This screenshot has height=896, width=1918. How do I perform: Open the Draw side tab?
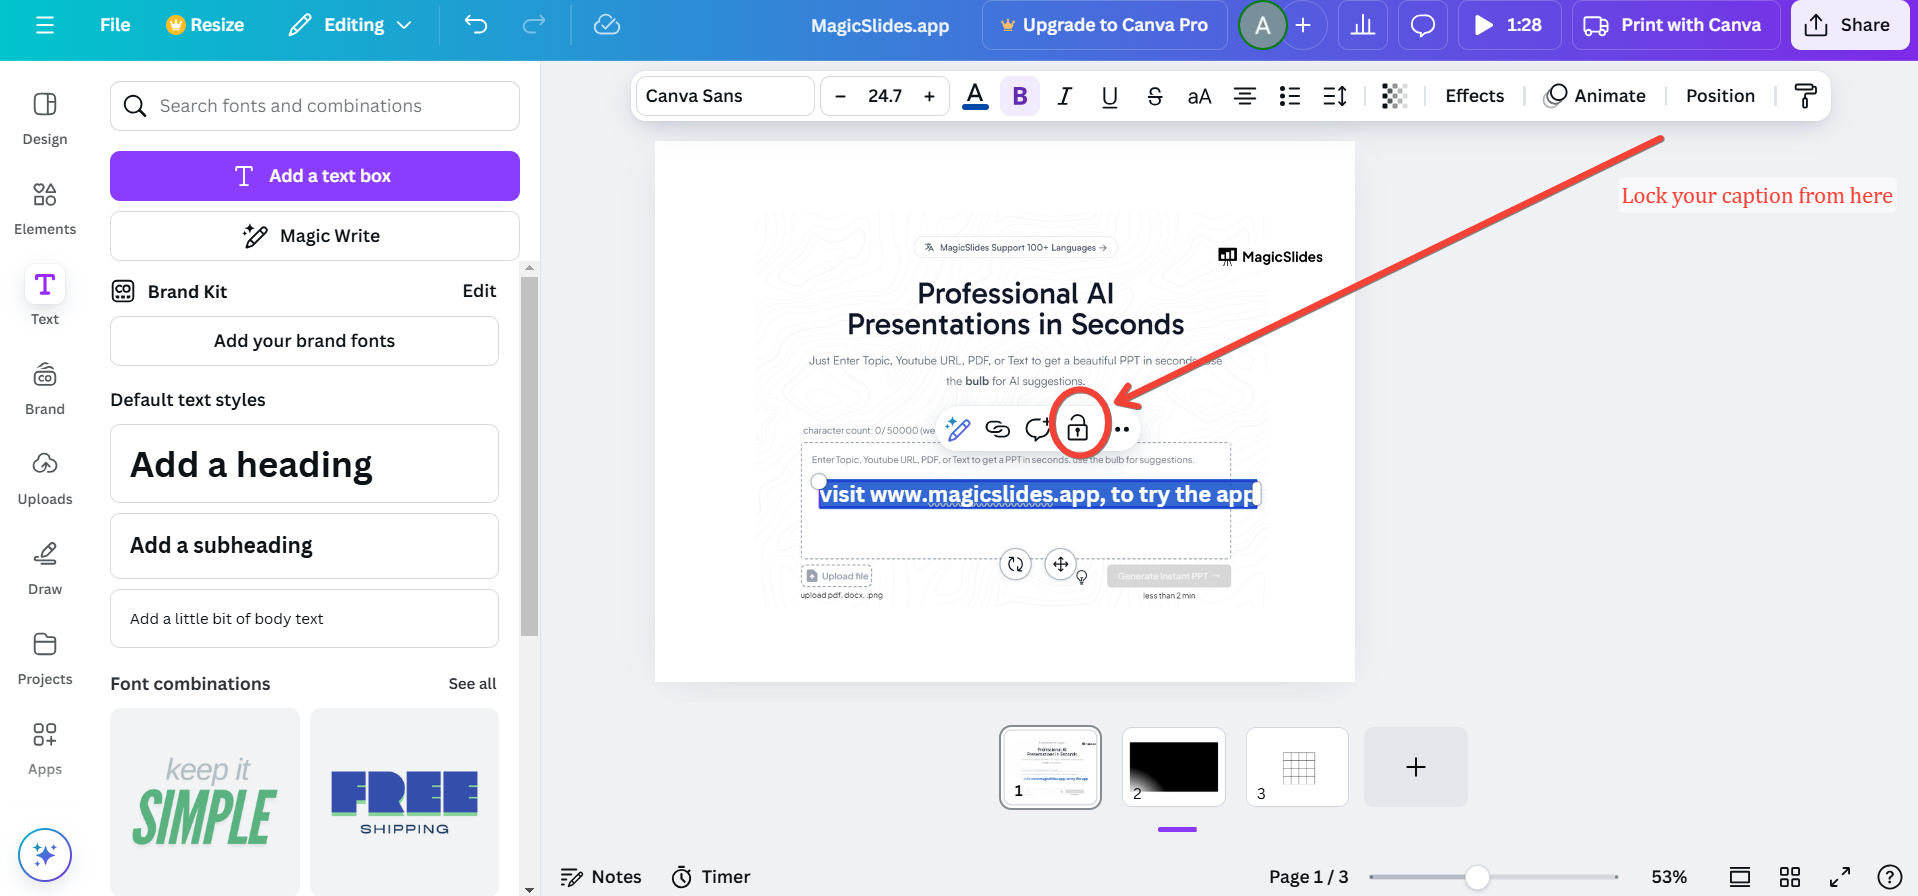point(45,568)
